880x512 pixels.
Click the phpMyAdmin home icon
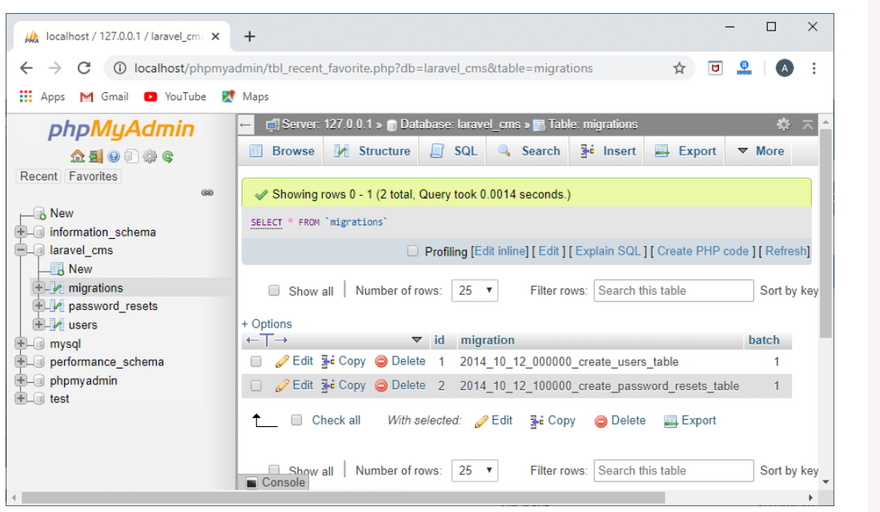point(77,157)
